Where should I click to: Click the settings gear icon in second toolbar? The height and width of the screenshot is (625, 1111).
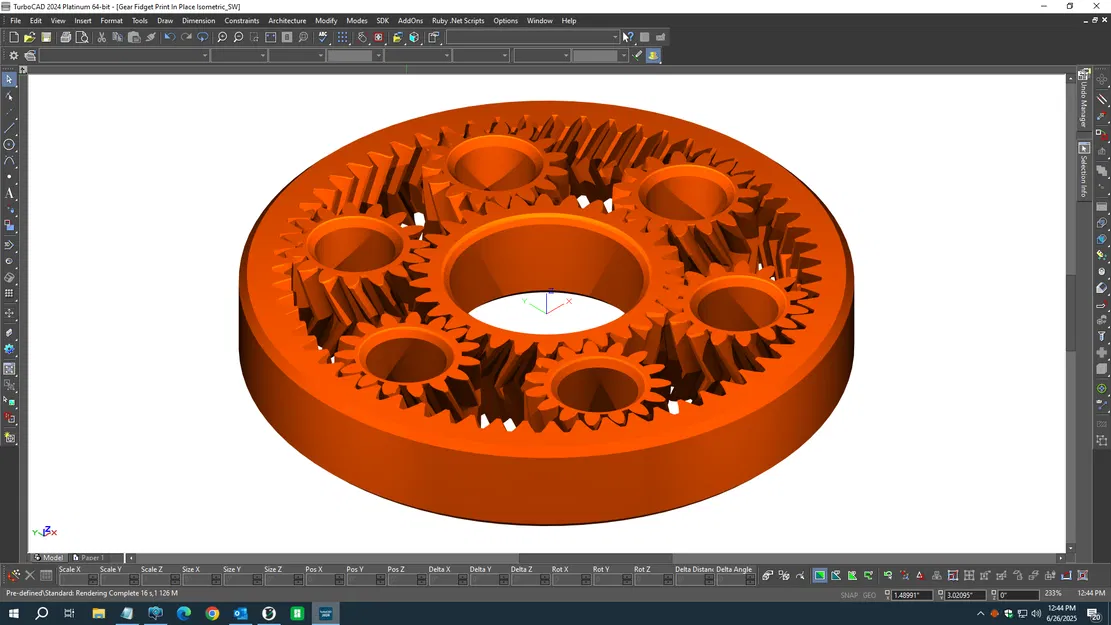[x=13, y=55]
